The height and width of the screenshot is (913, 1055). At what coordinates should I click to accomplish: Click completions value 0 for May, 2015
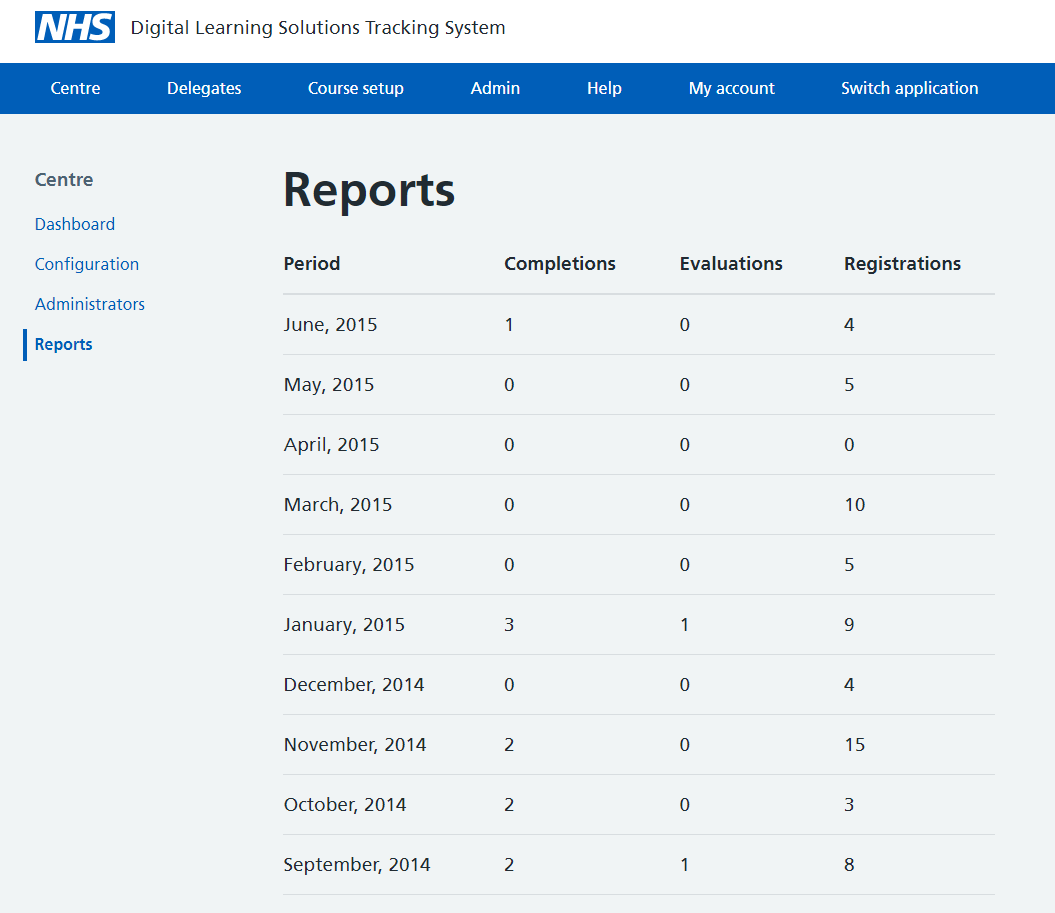tap(509, 385)
